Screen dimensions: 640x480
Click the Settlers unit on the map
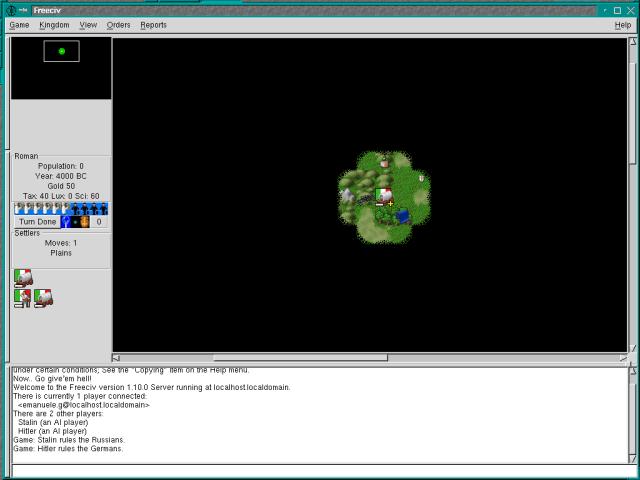pyautogui.click(x=384, y=197)
